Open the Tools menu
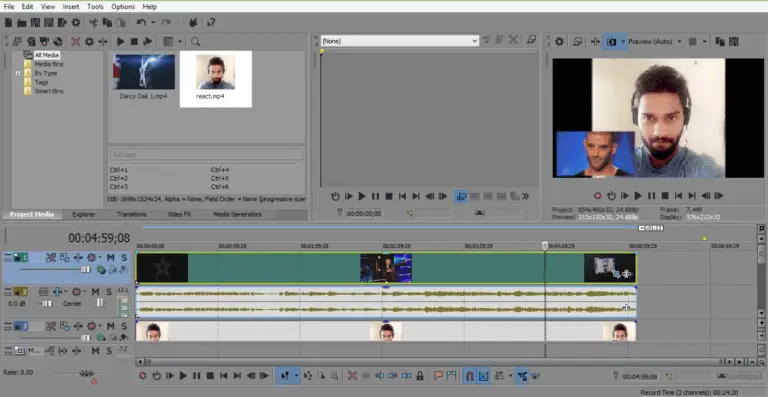The image size is (768, 397). (95, 7)
